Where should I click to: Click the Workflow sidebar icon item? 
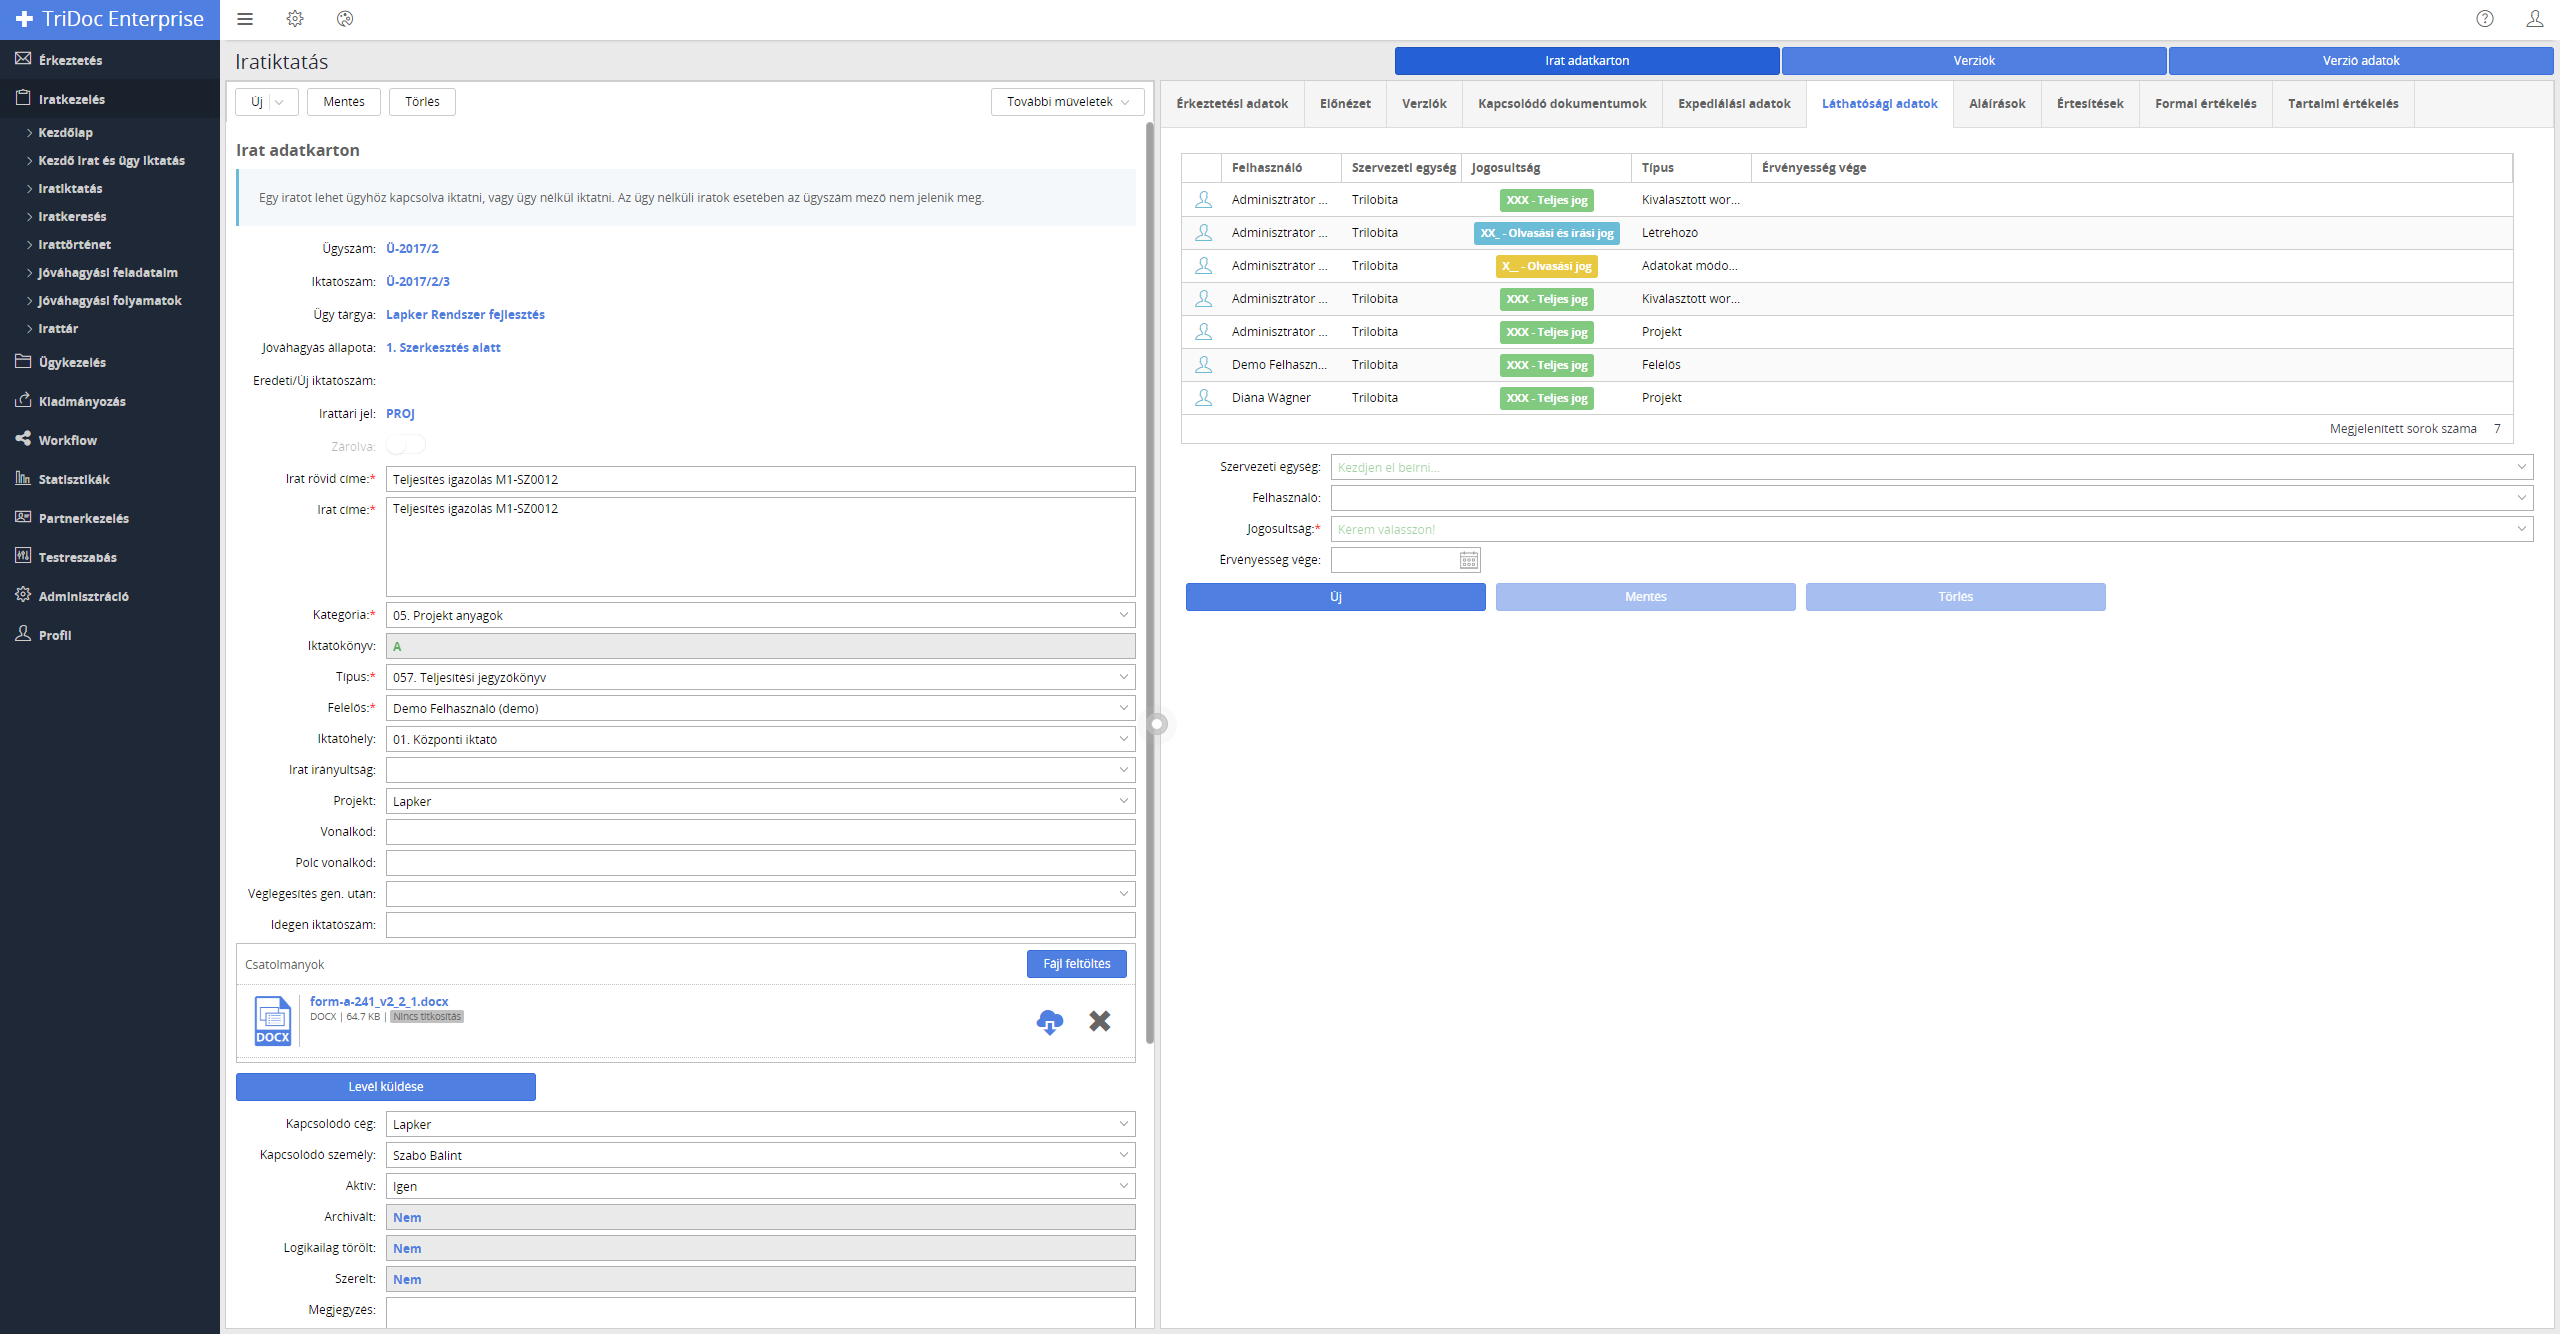coord(67,440)
